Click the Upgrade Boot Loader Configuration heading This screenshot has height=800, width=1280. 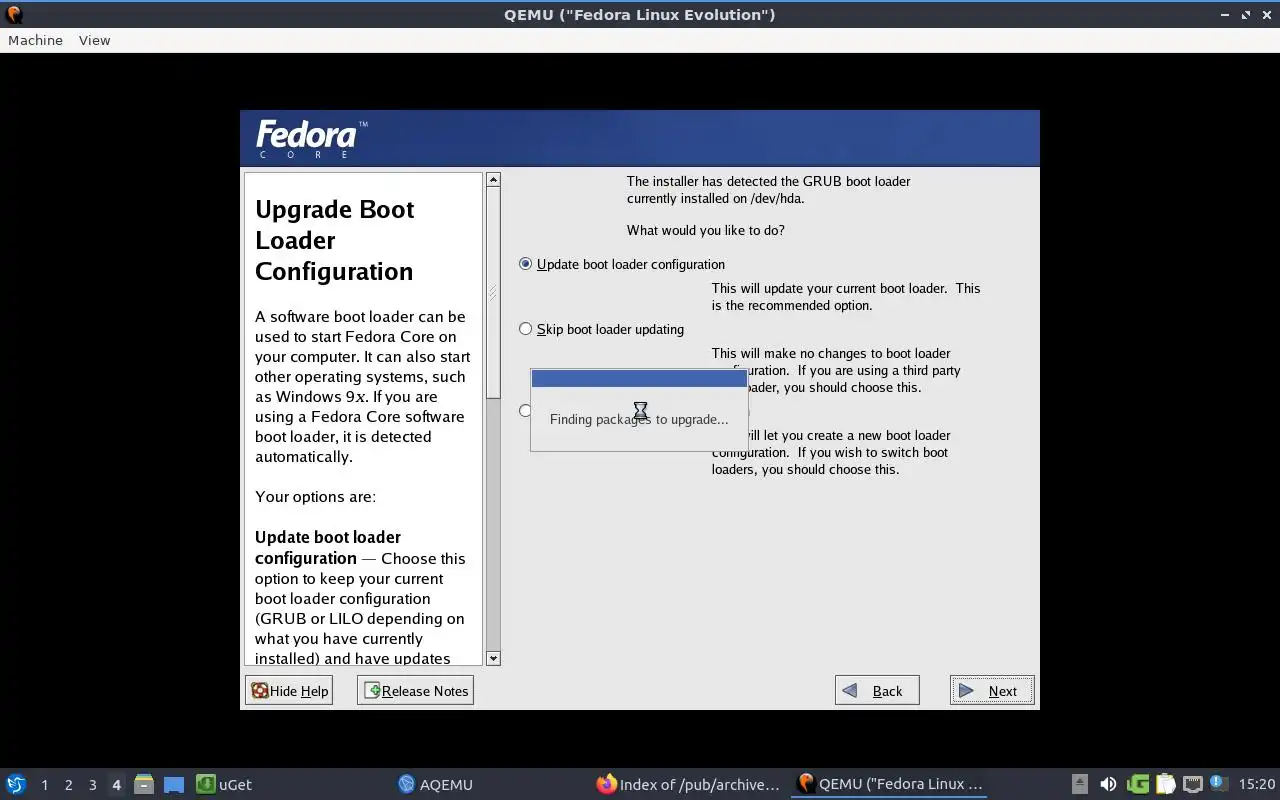coord(335,240)
